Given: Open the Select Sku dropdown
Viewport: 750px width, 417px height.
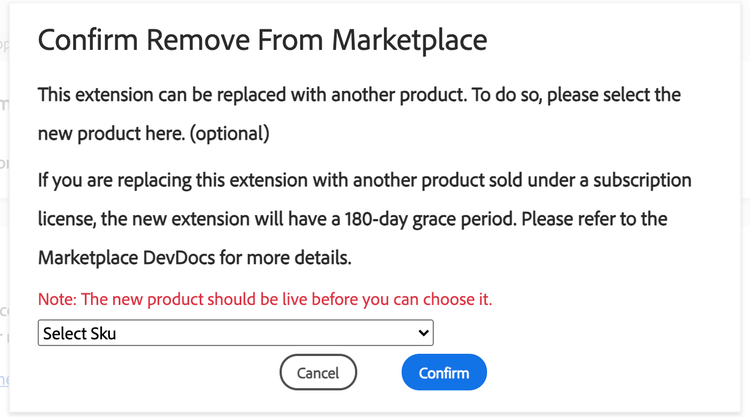Looking at the screenshot, I should coord(235,333).
